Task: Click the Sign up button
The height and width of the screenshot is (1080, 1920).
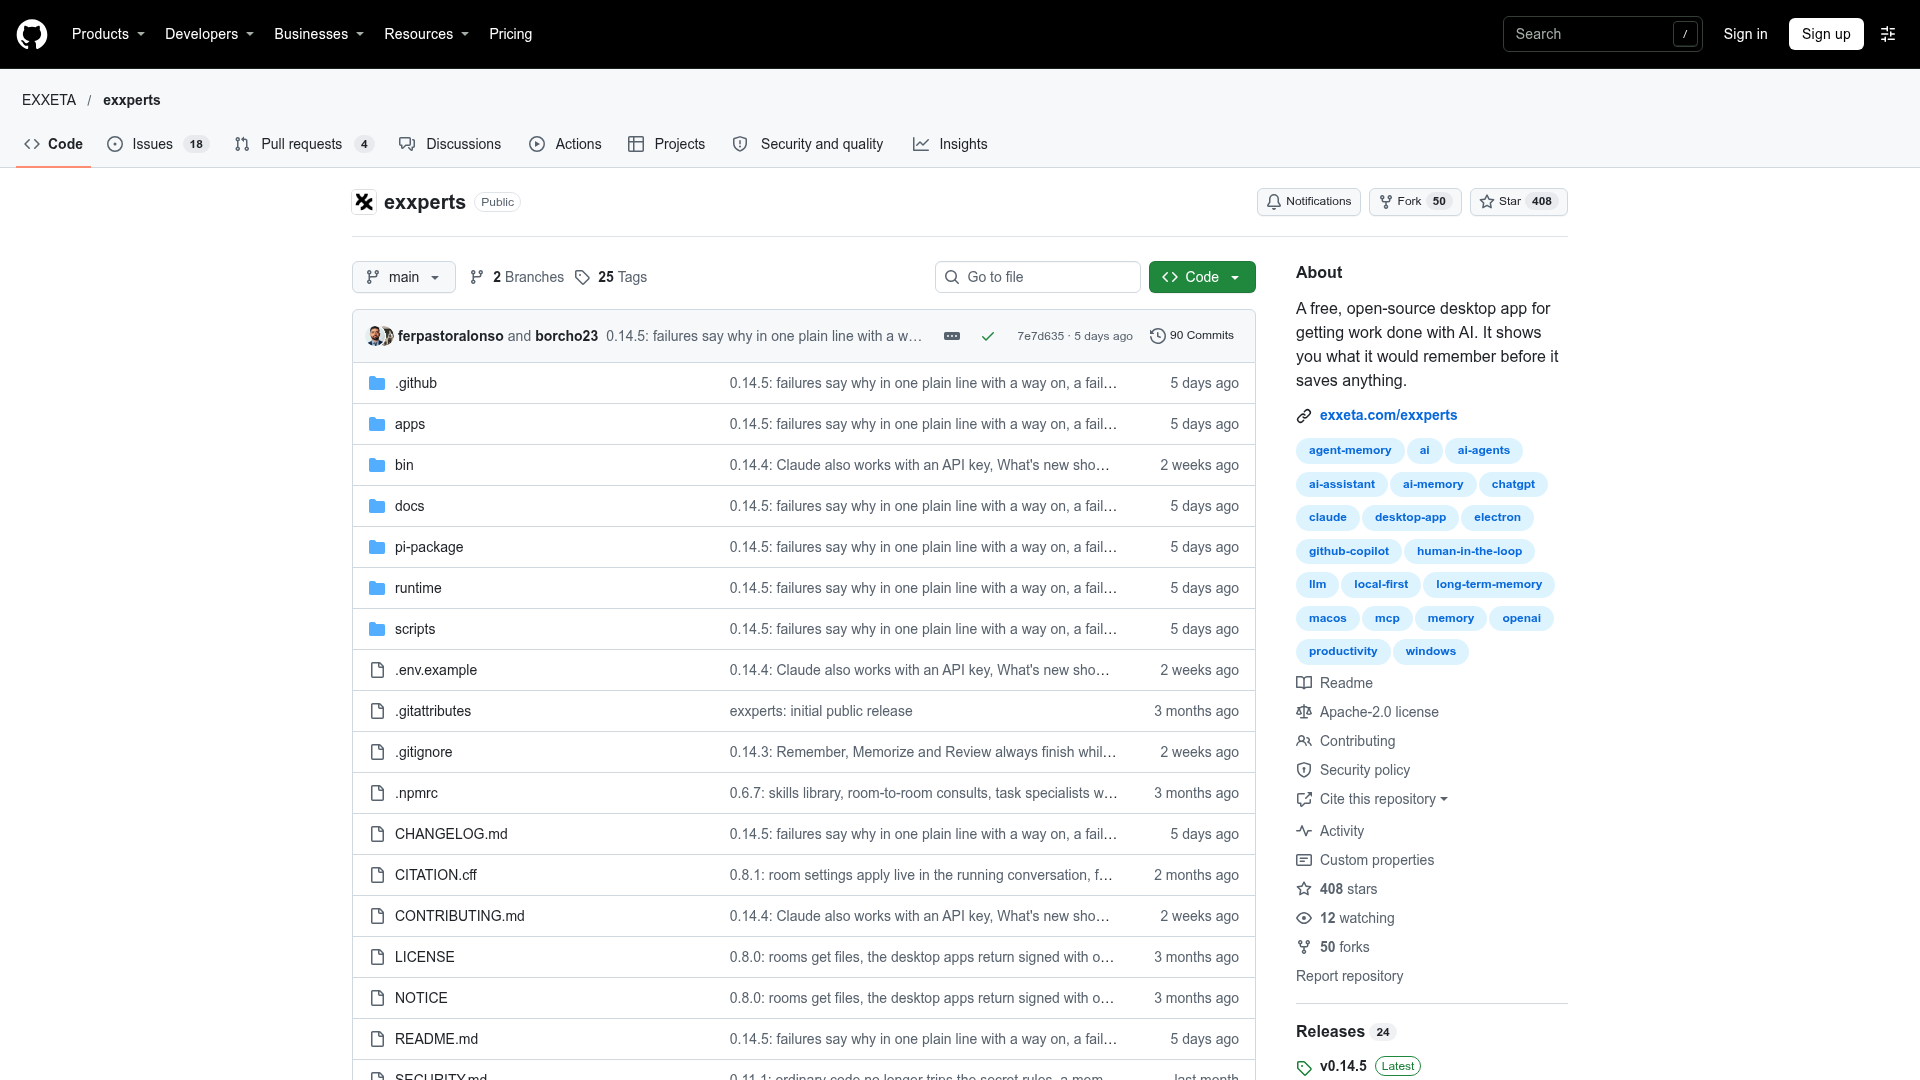Action: point(1826,34)
